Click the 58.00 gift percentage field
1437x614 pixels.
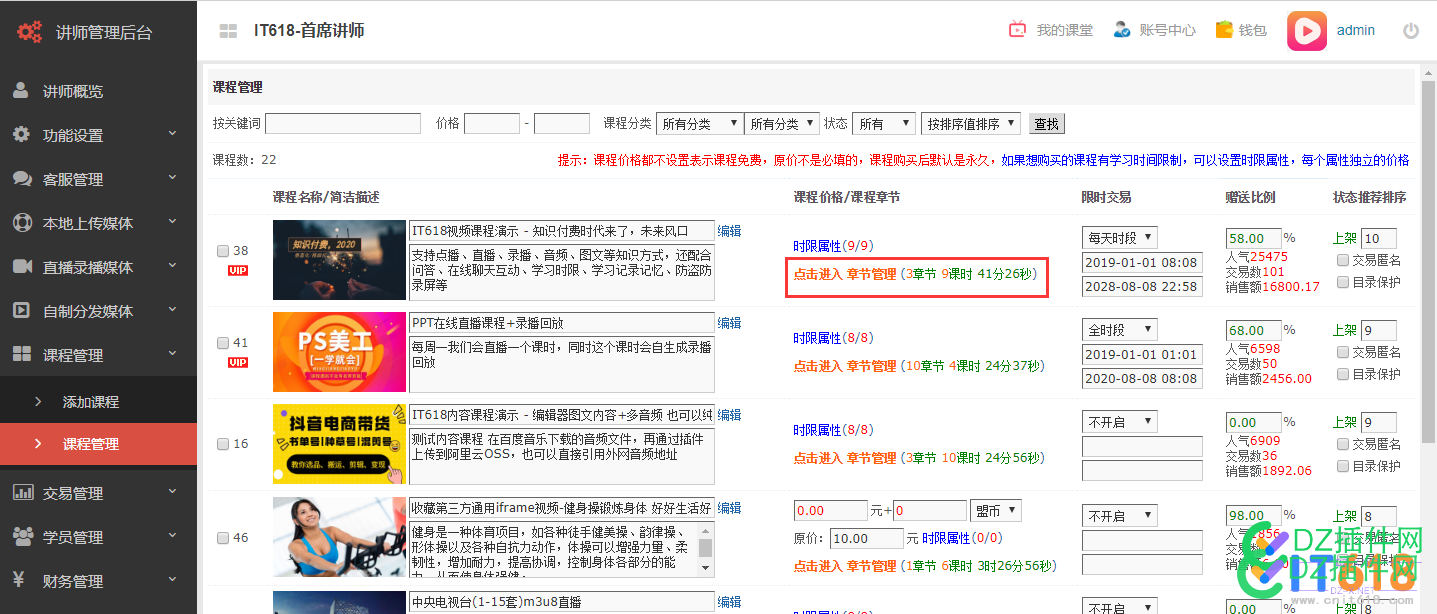(x=1253, y=237)
